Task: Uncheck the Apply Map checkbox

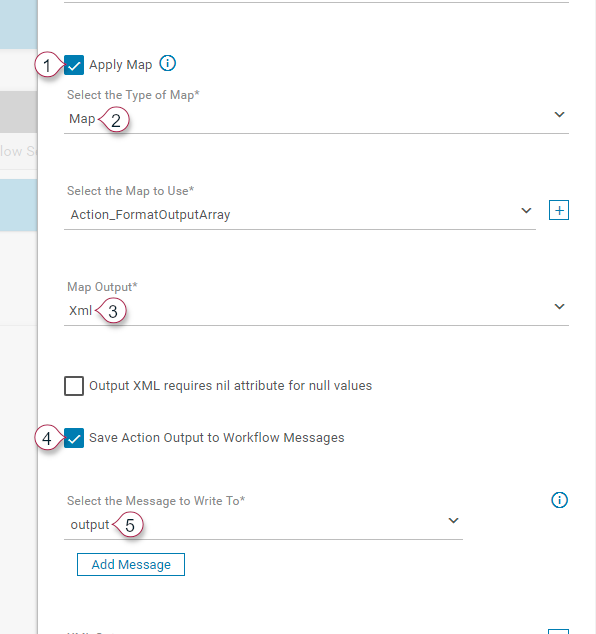Action: point(74,65)
